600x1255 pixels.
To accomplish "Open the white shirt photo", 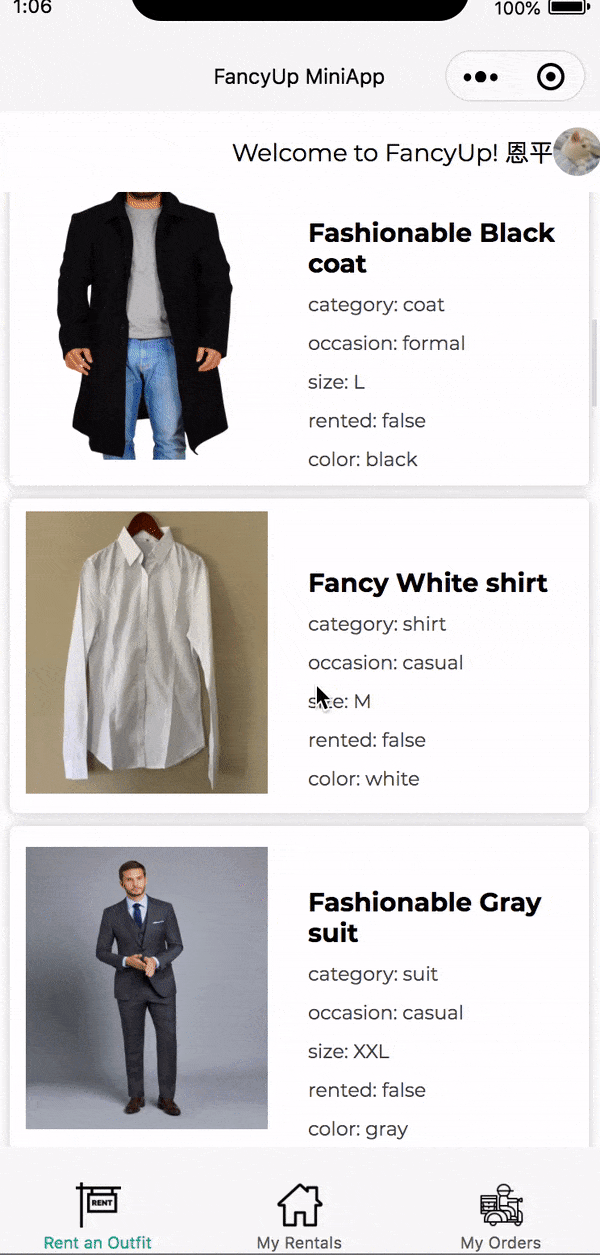I will [146, 652].
